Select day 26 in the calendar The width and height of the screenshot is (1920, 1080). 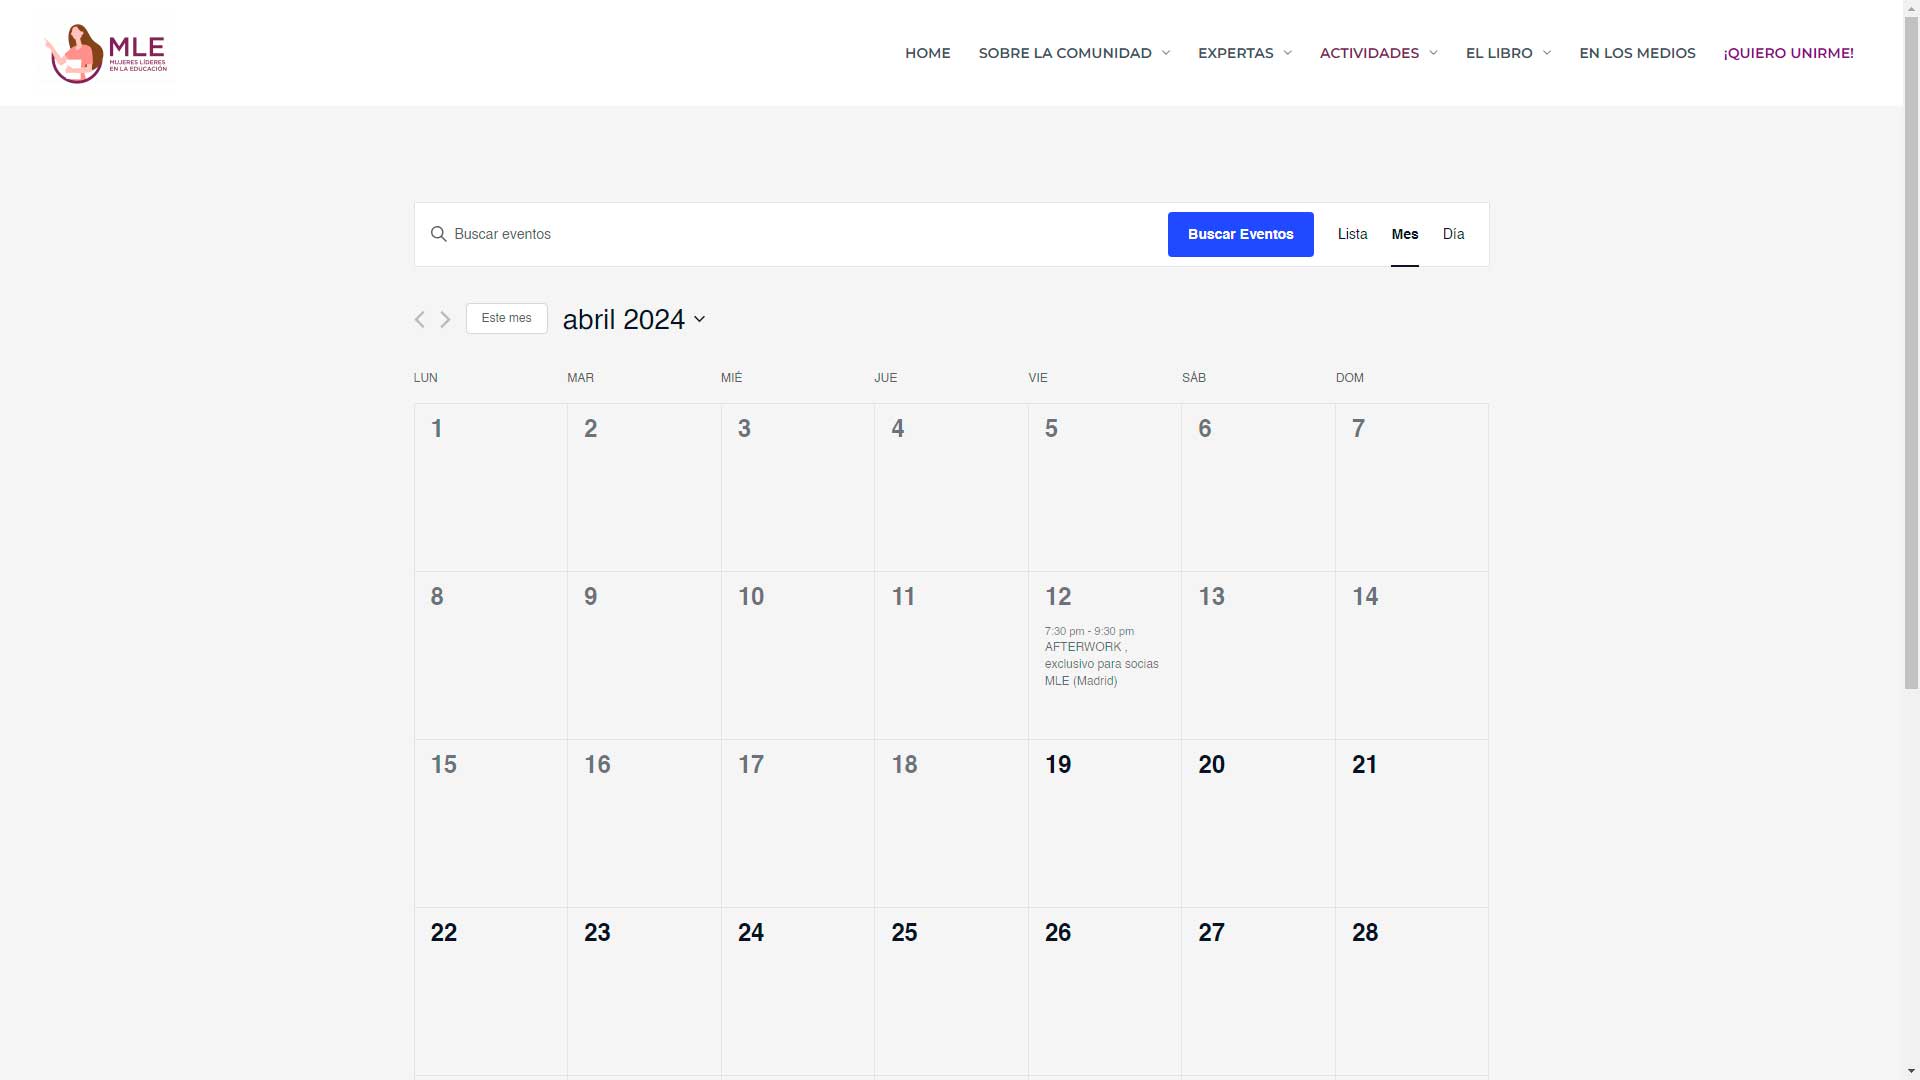coord(1058,933)
